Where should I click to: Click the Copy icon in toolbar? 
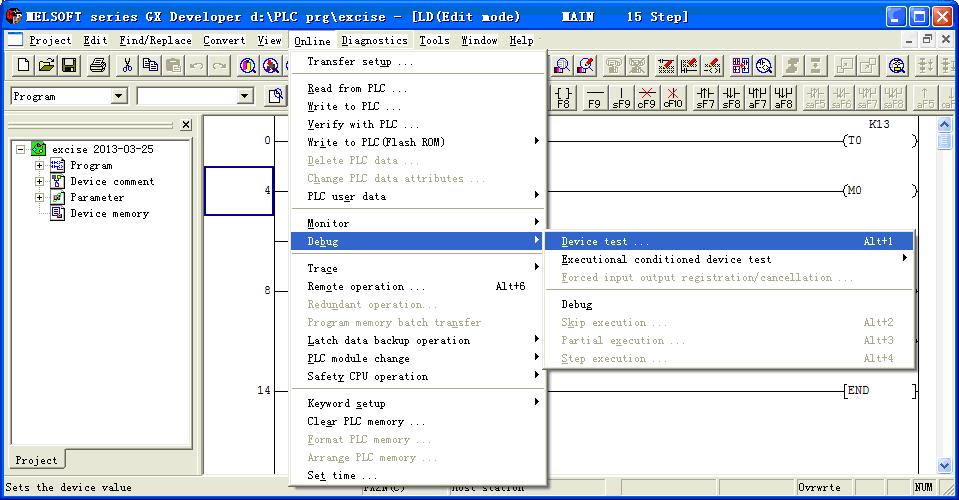(x=150, y=66)
